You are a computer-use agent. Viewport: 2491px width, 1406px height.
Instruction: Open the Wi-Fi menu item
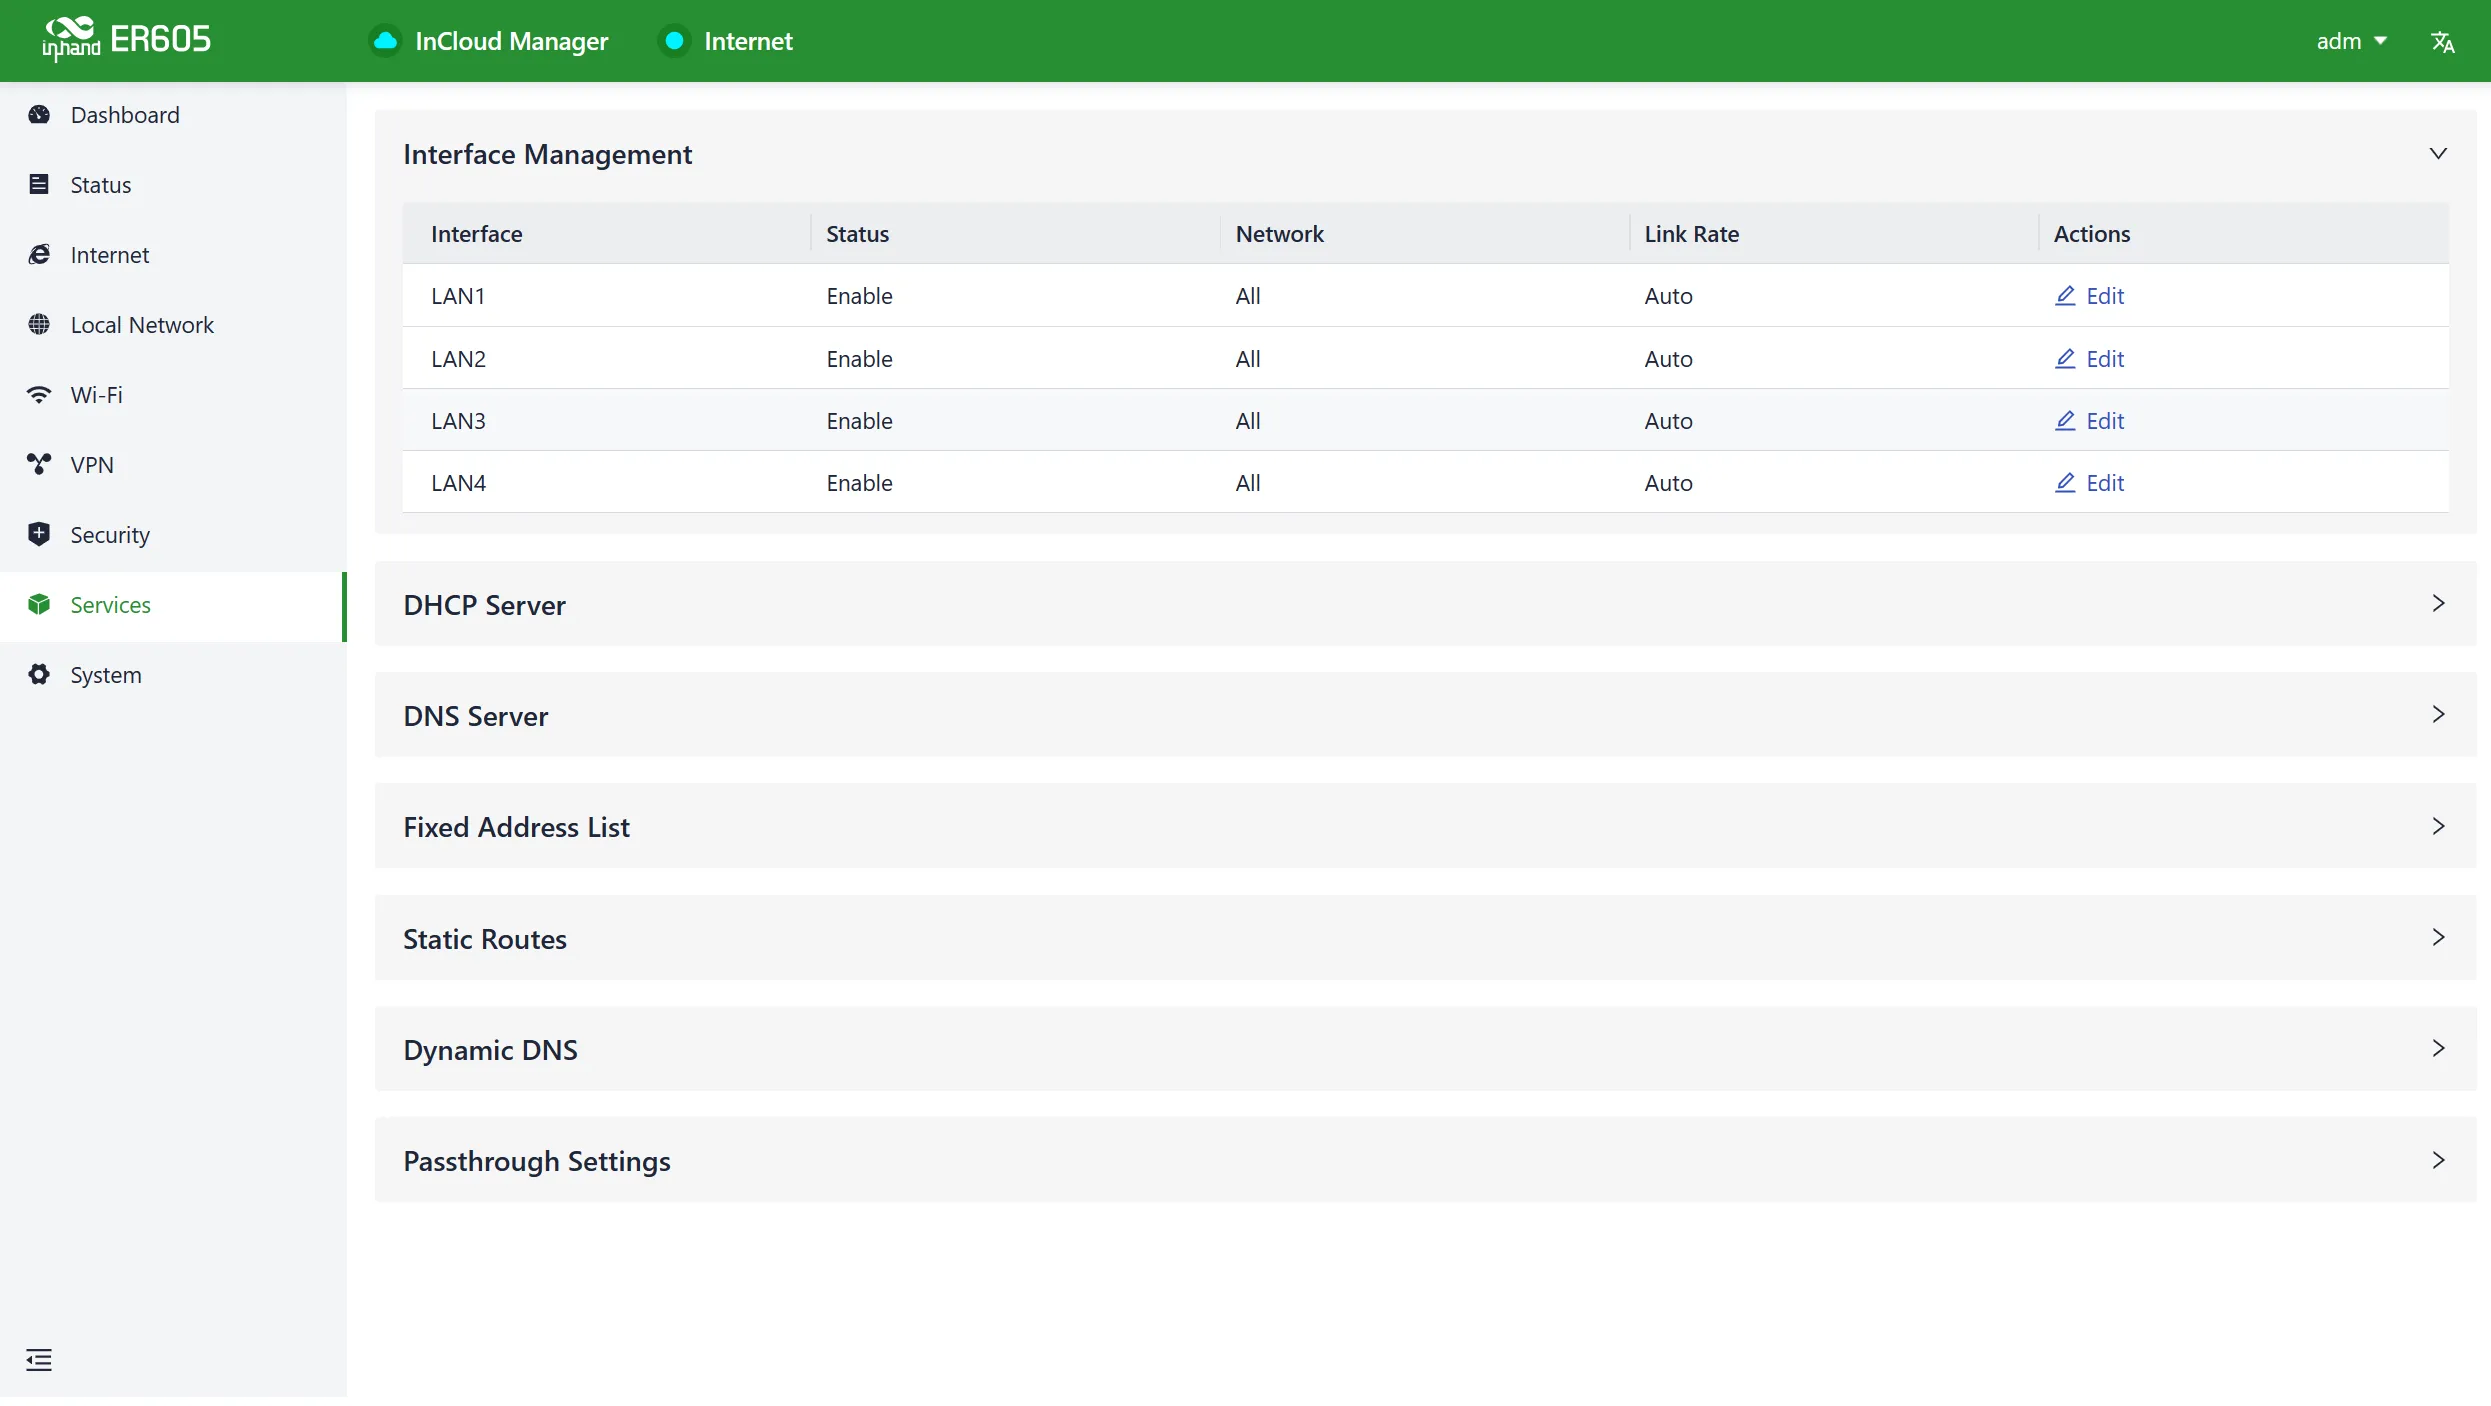[x=173, y=395]
